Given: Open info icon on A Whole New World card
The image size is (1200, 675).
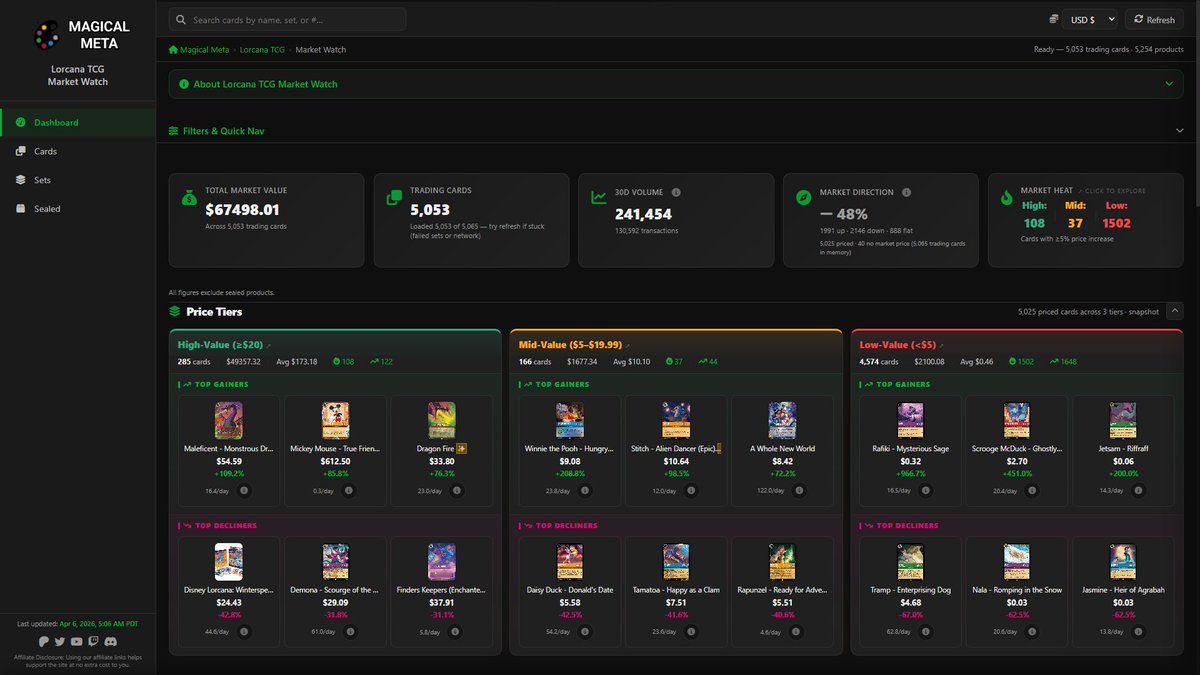Looking at the screenshot, I should click(799, 491).
